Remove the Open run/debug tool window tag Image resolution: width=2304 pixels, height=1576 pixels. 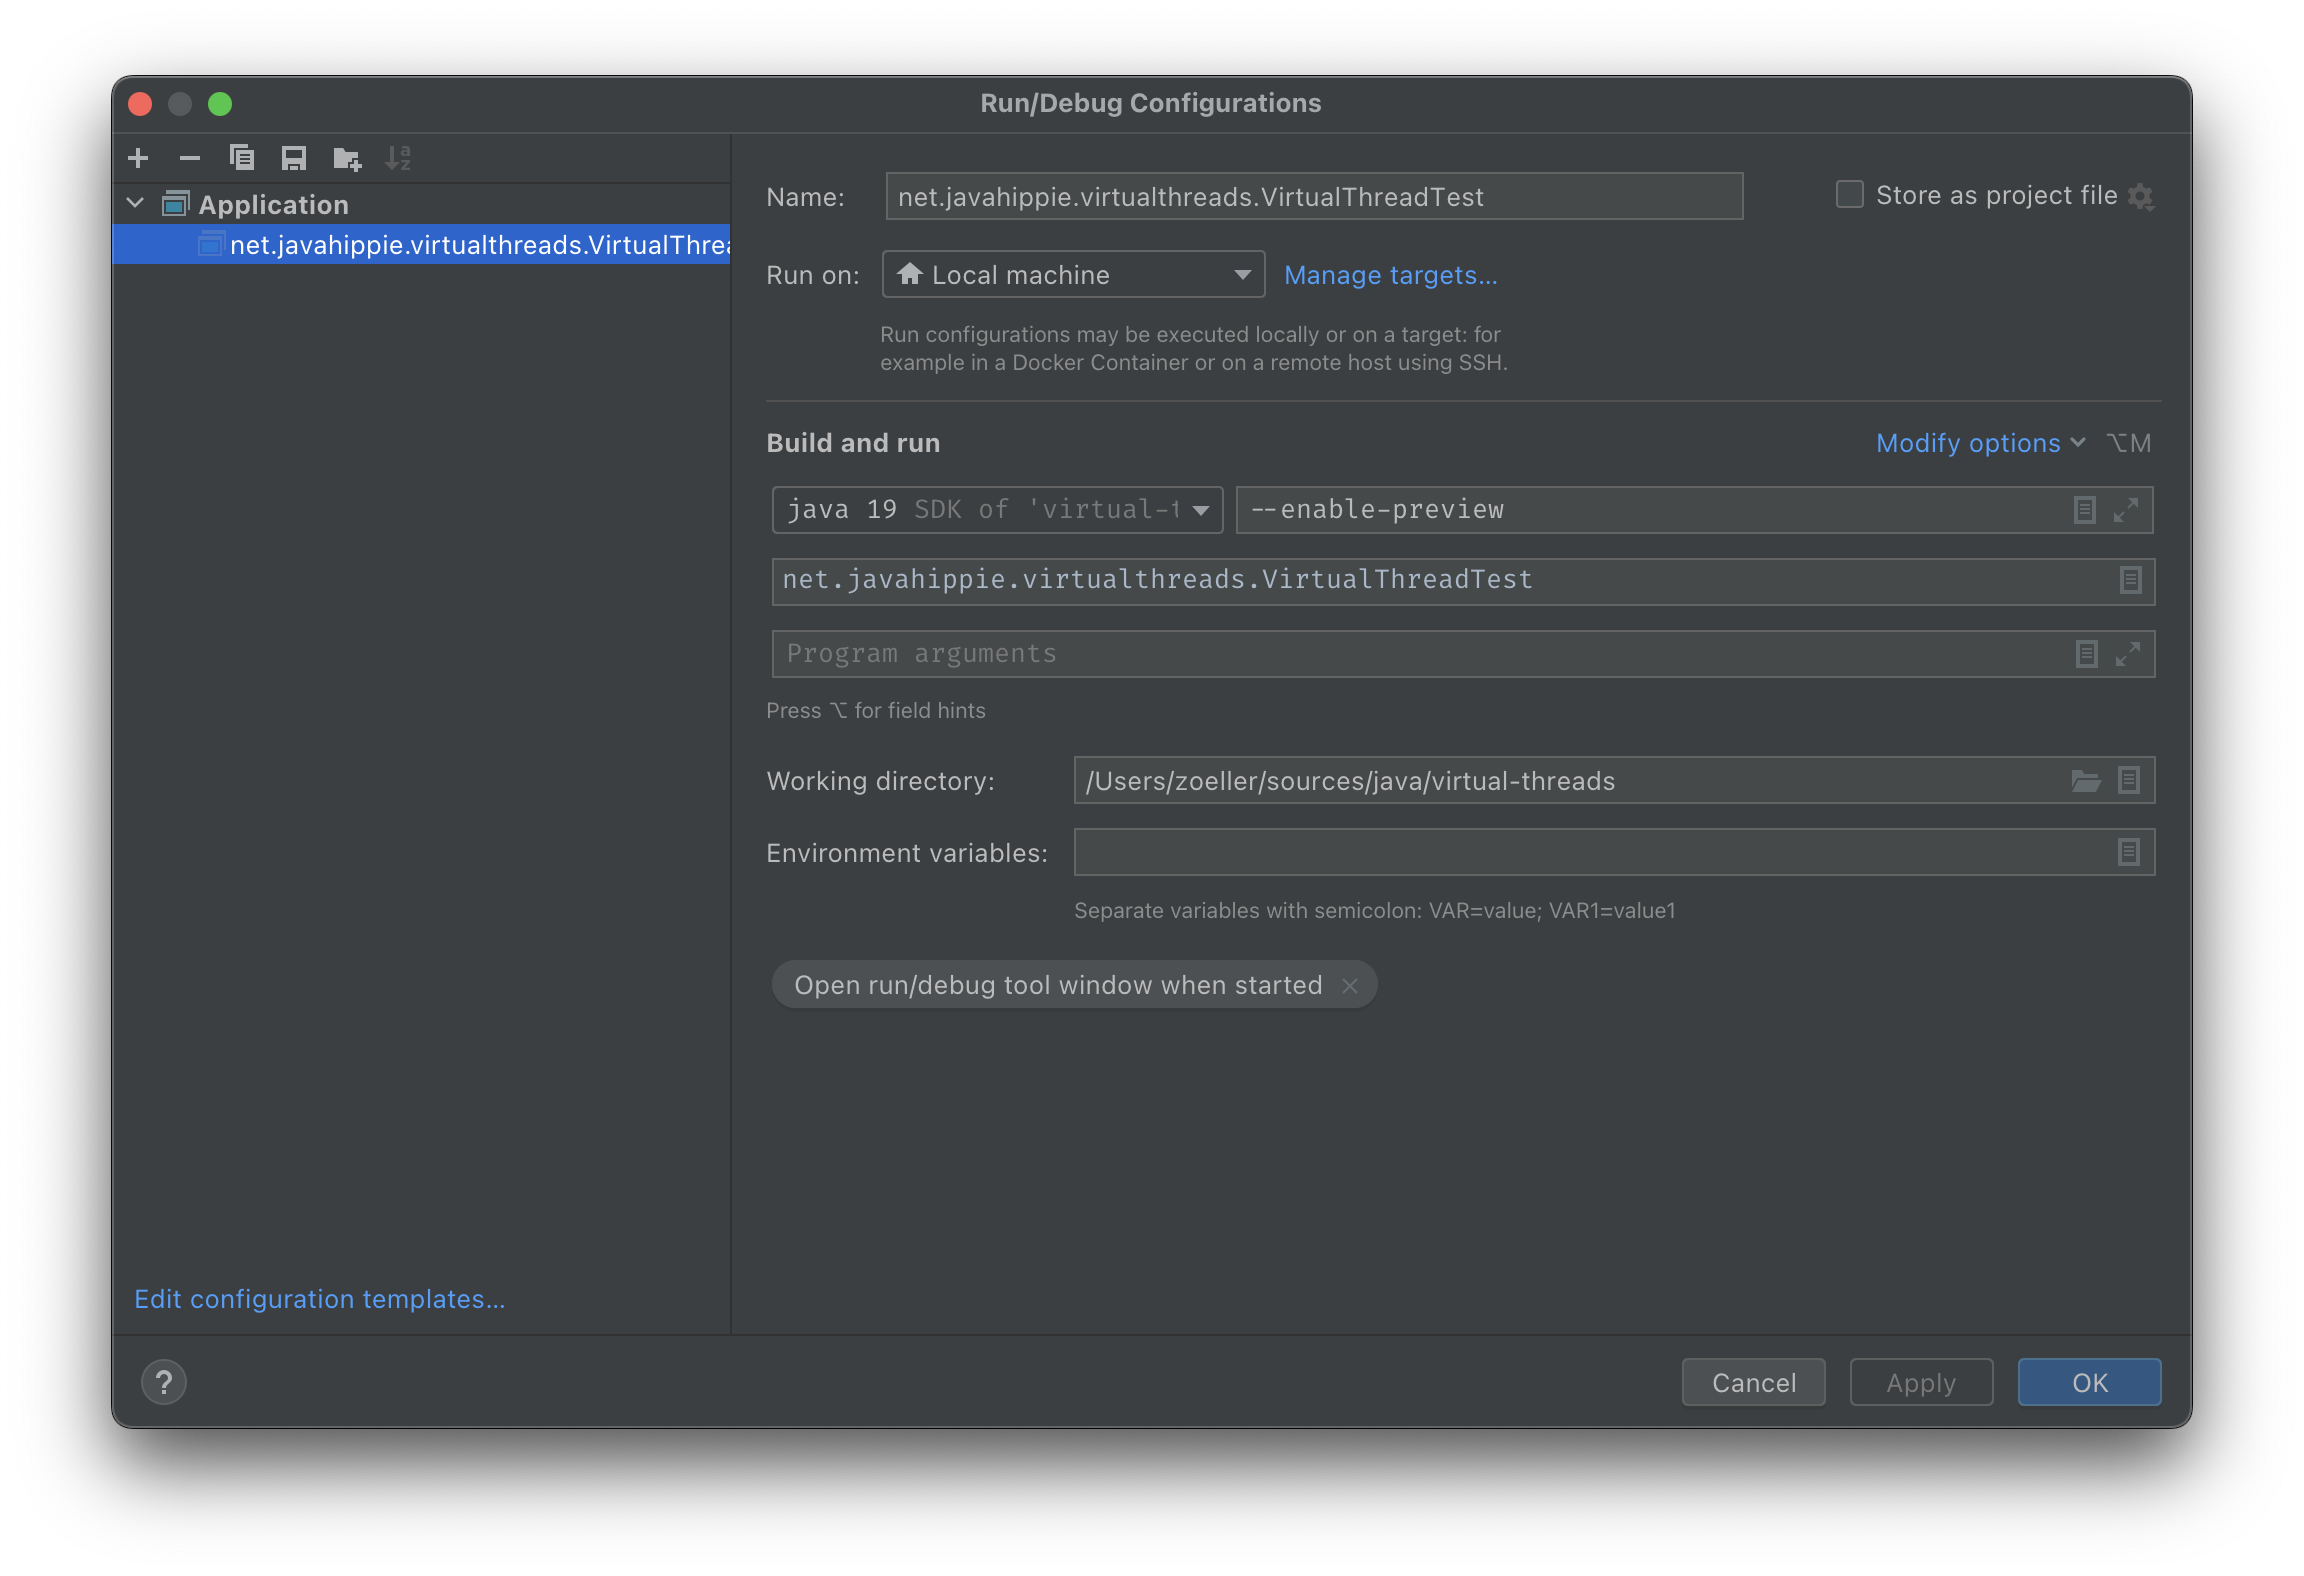(x=1353, y=984)
